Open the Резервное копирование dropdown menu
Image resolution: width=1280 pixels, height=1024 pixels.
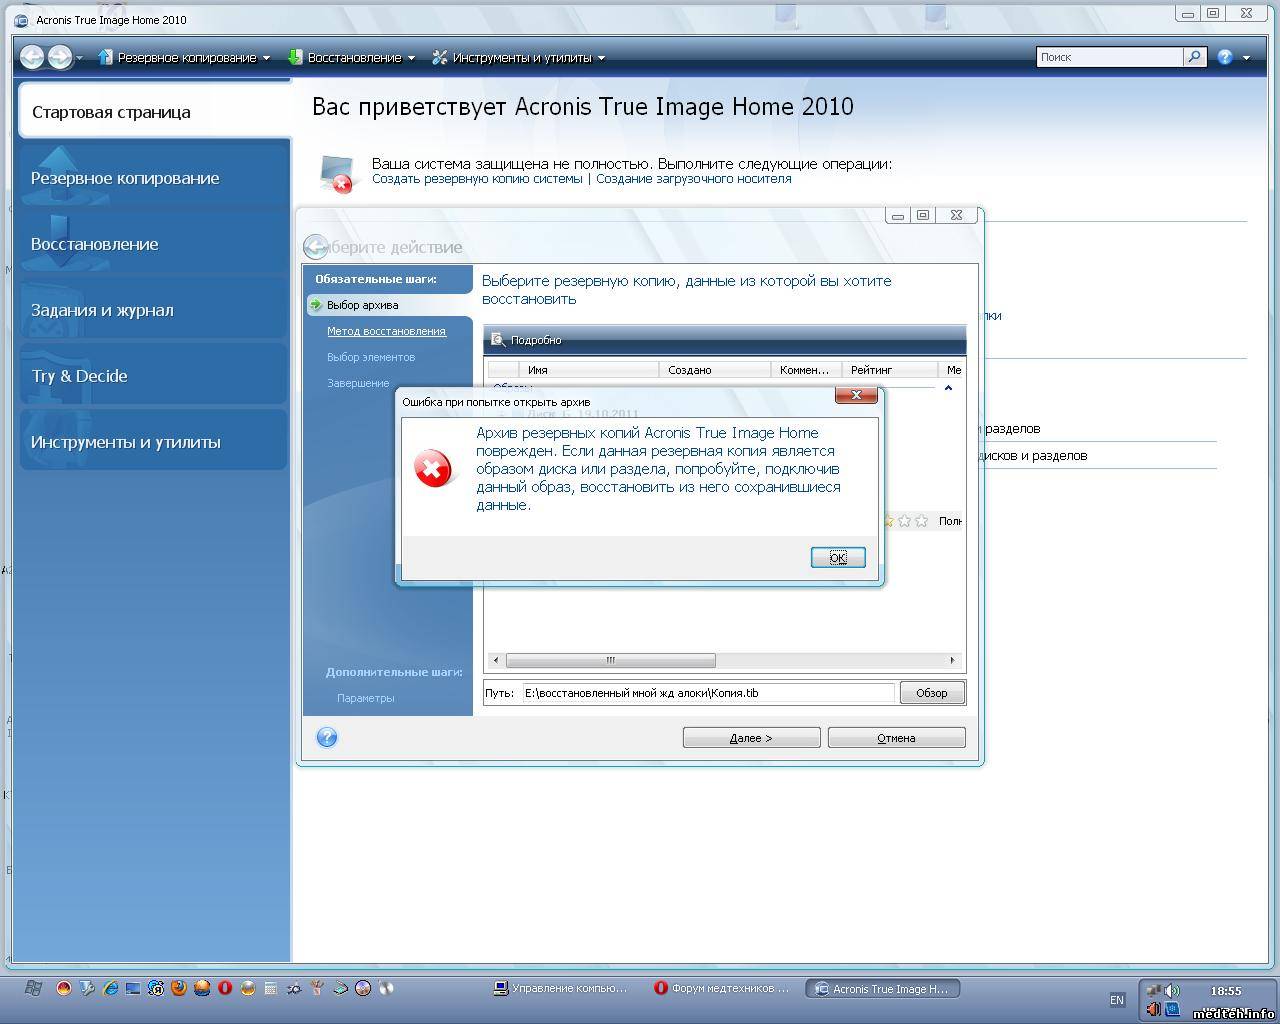pyautogui.click(x=185, y=58)
